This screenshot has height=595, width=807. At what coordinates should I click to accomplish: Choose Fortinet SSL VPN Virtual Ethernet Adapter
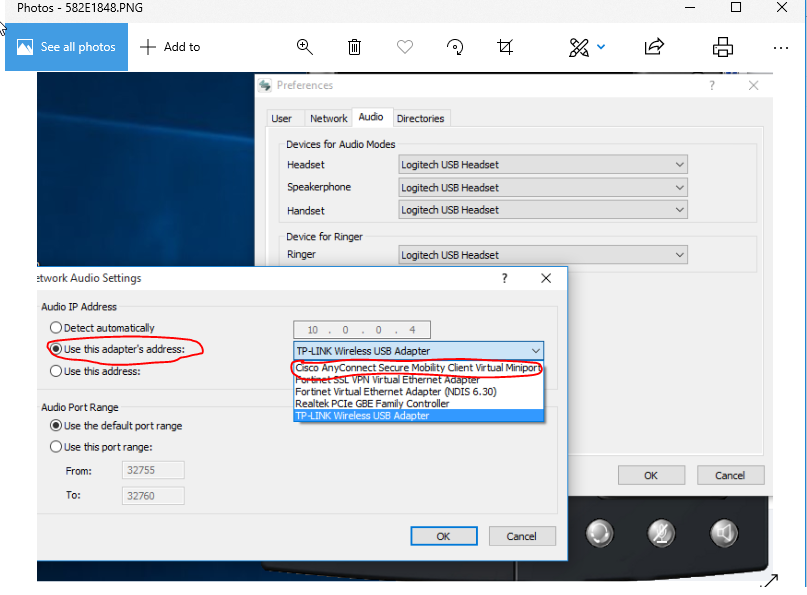(418, 380)
